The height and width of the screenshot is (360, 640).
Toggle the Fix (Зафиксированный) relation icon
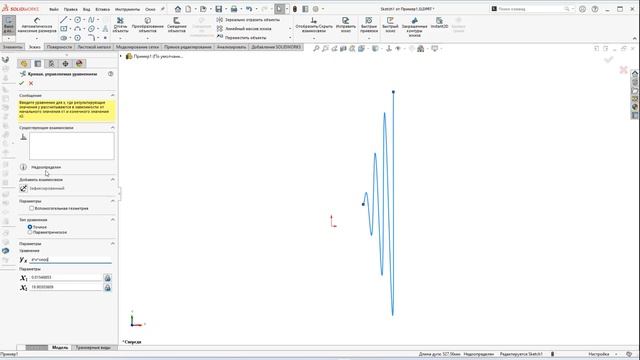pyautogui.click(x=23, y=188)
